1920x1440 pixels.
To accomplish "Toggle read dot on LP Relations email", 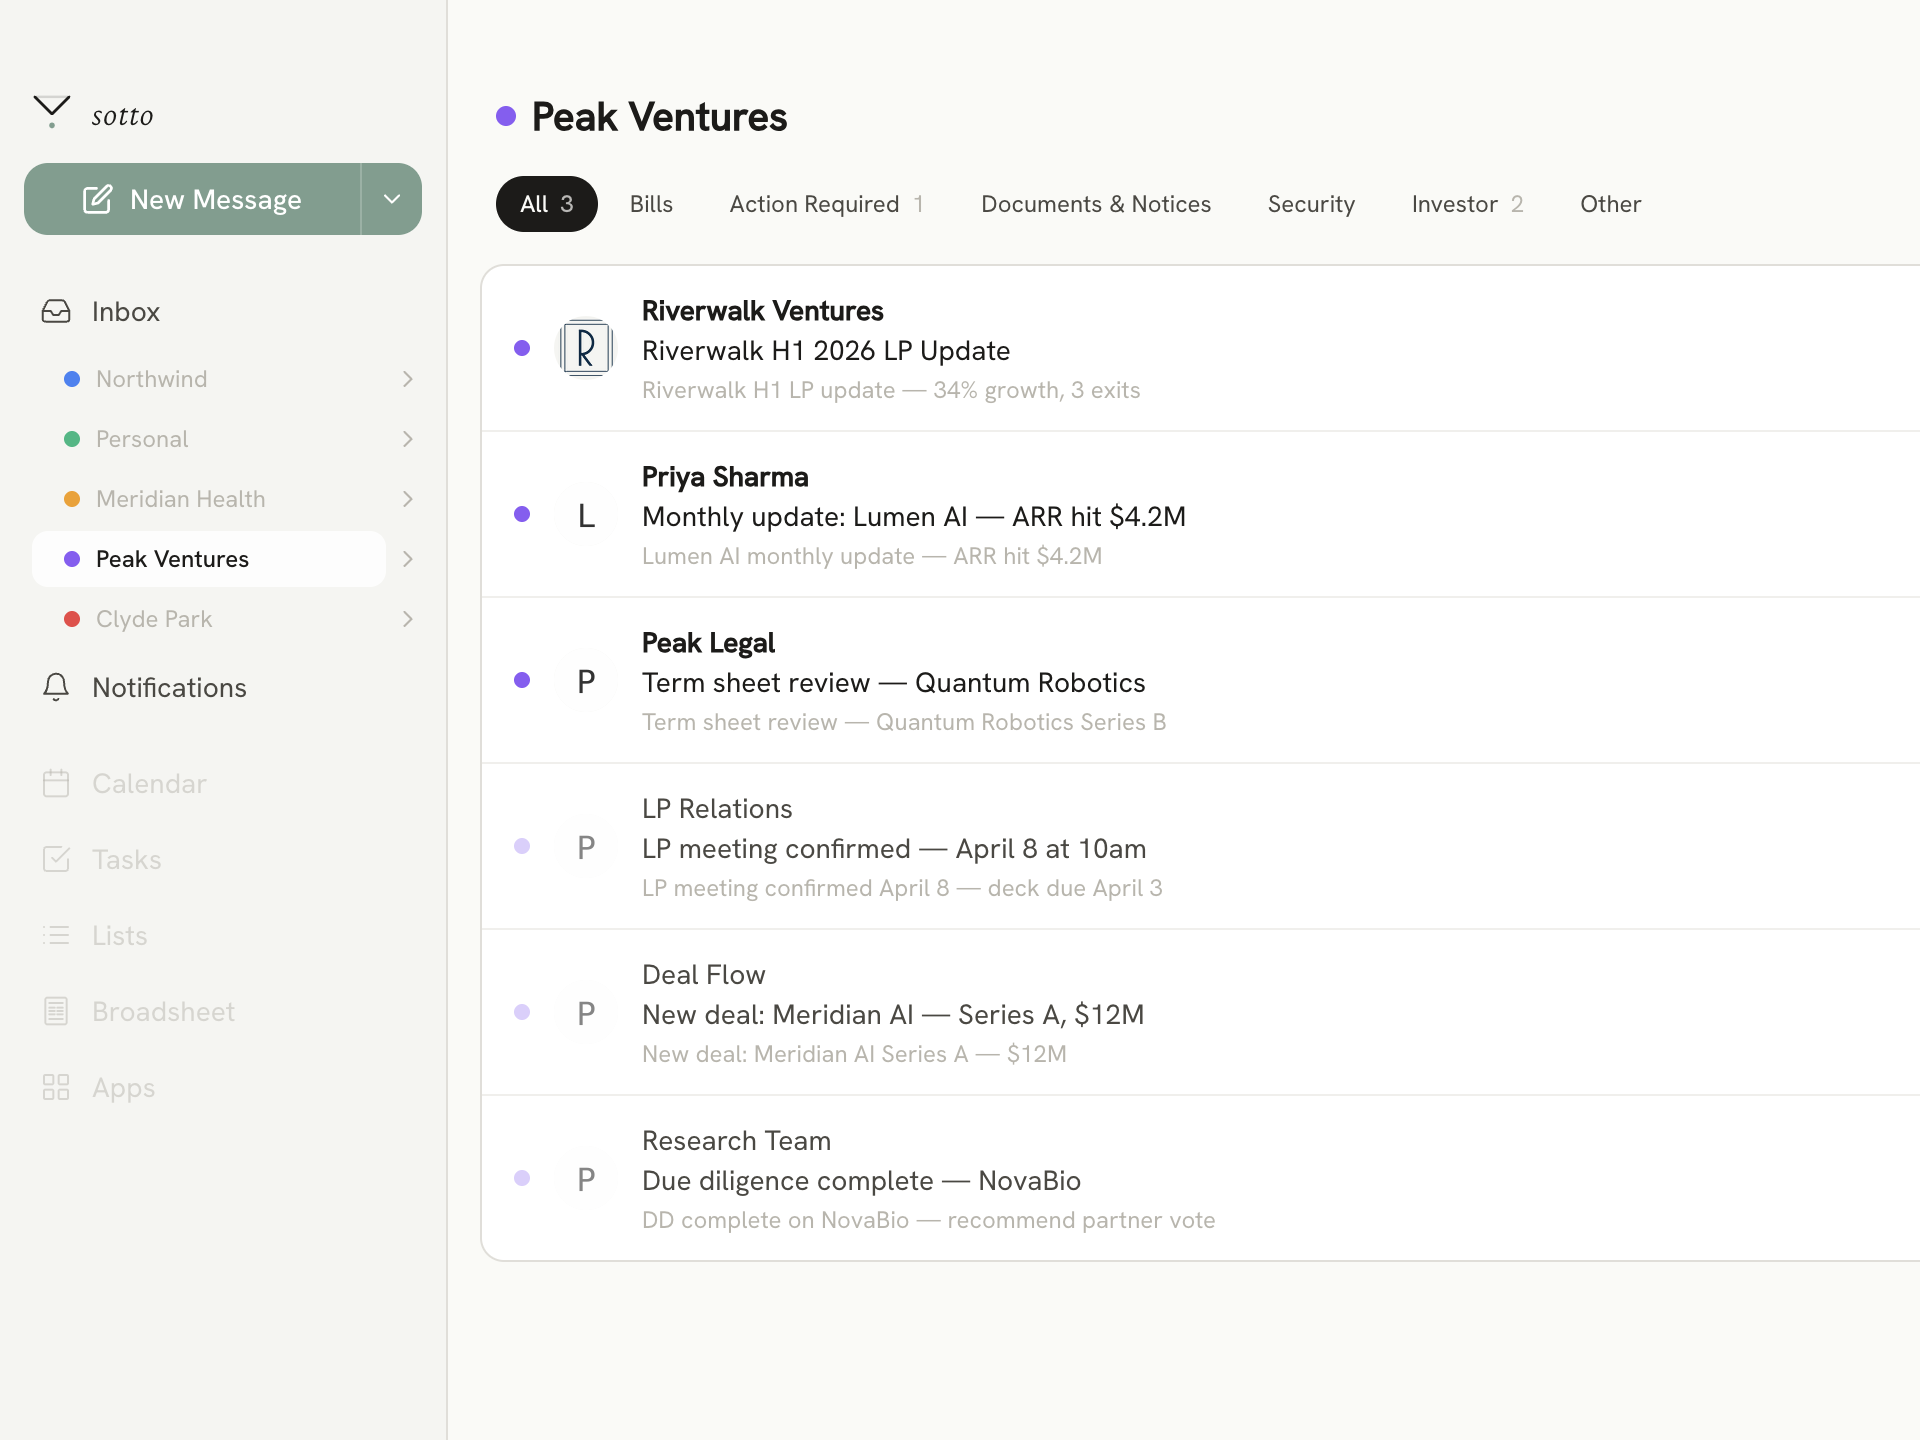I will pyautogui.click(x=522, y=846).
